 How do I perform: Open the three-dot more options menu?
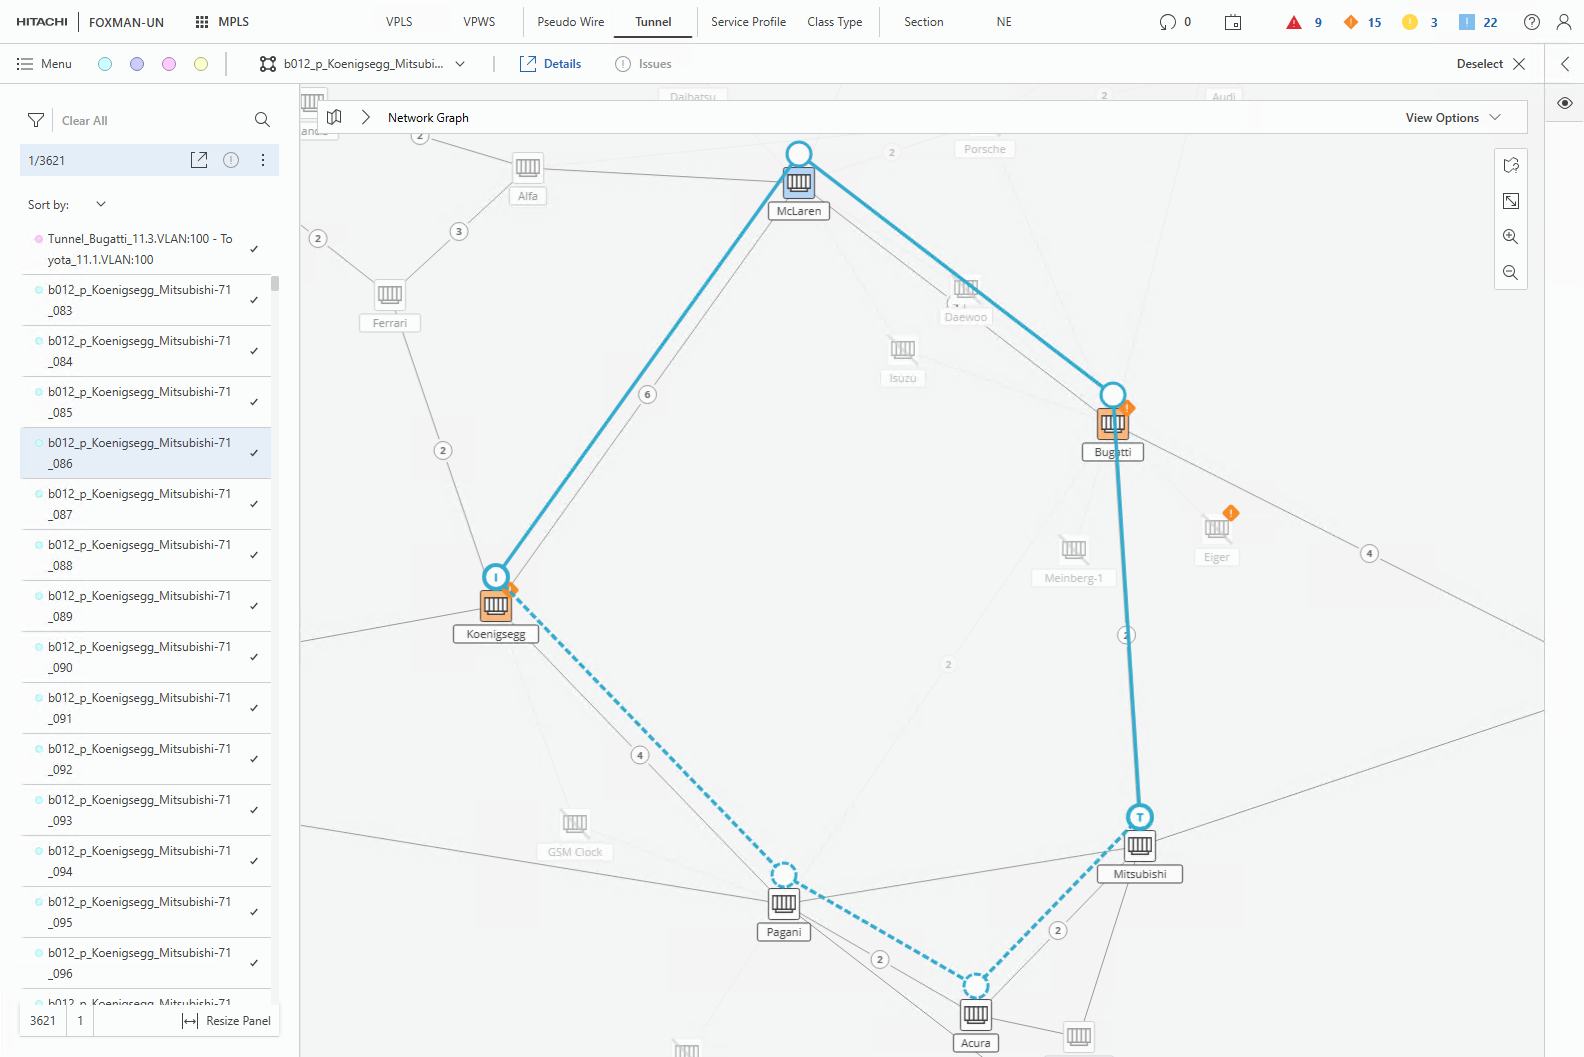pos(263,160)
